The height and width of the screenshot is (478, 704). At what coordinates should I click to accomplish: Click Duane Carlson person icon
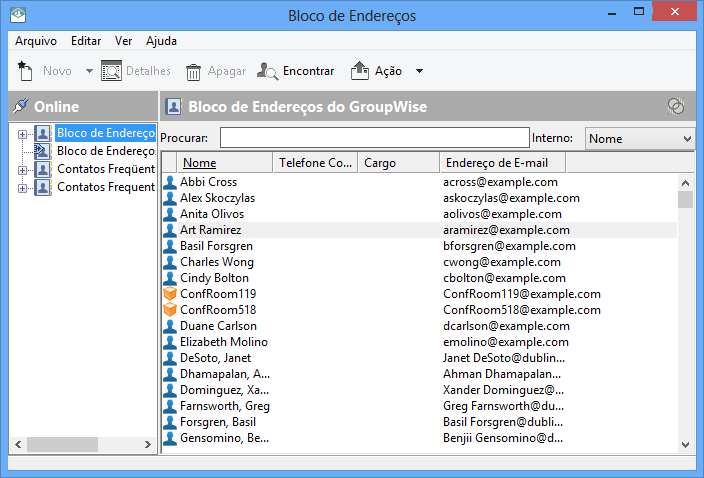(x=170, y=326)
